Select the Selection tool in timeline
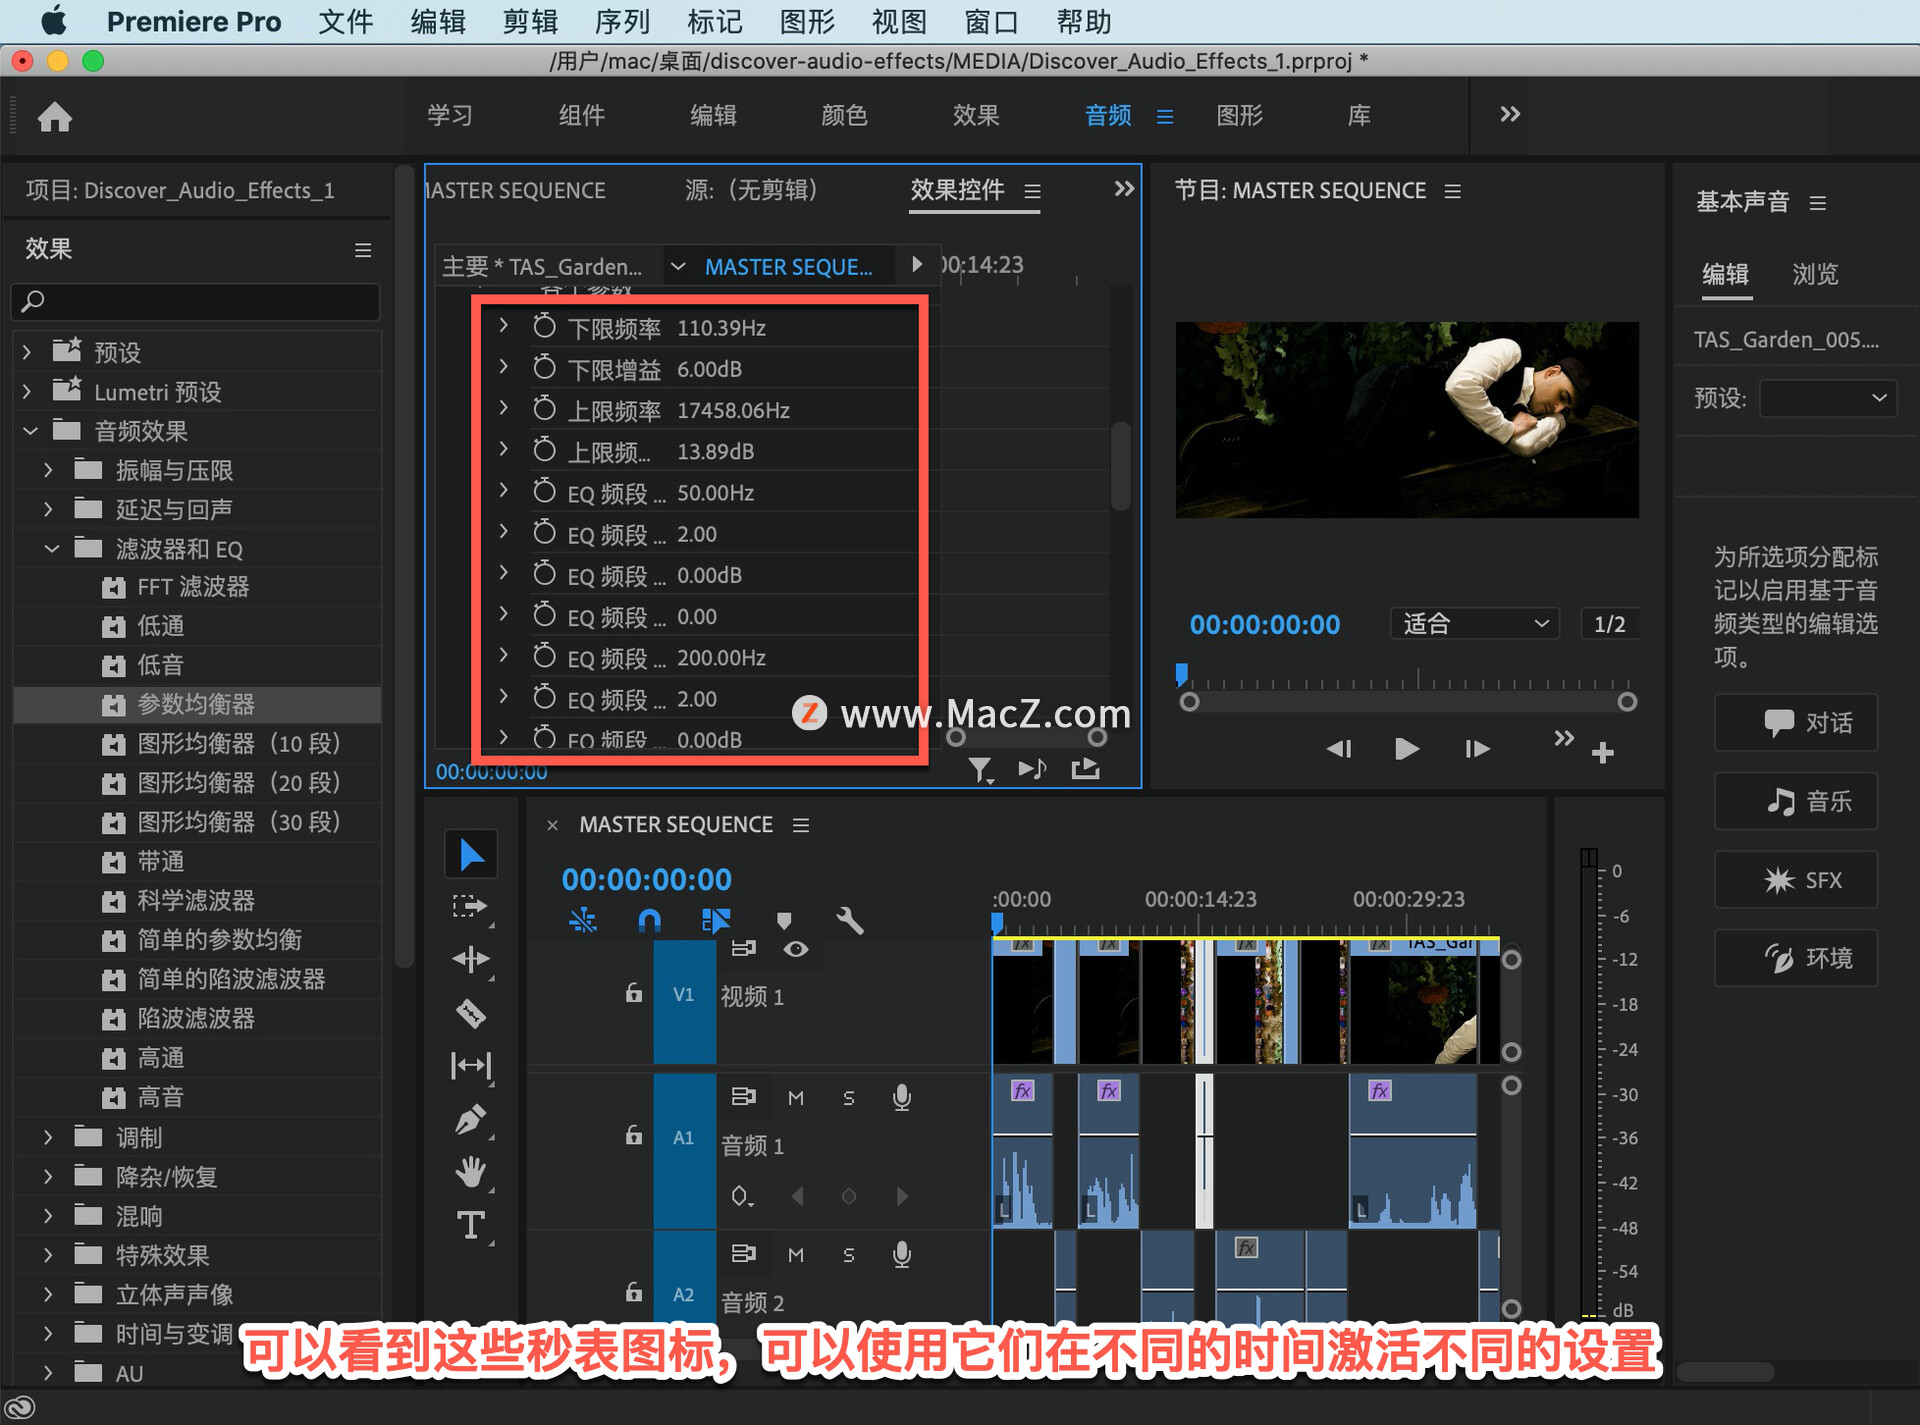Viewport: 1920px width, 1425px height. (x=468, y=855)
